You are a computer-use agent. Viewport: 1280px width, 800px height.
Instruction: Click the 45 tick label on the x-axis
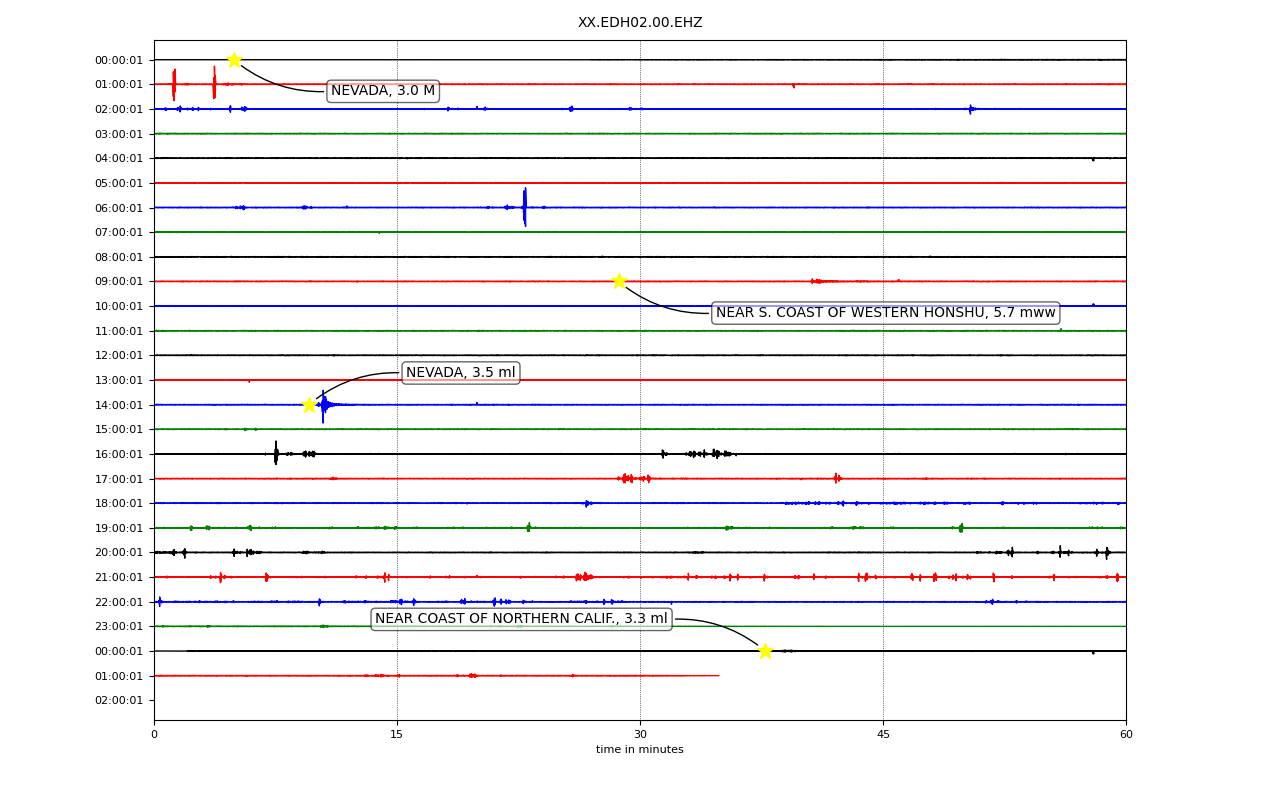(x=883, y=735)
